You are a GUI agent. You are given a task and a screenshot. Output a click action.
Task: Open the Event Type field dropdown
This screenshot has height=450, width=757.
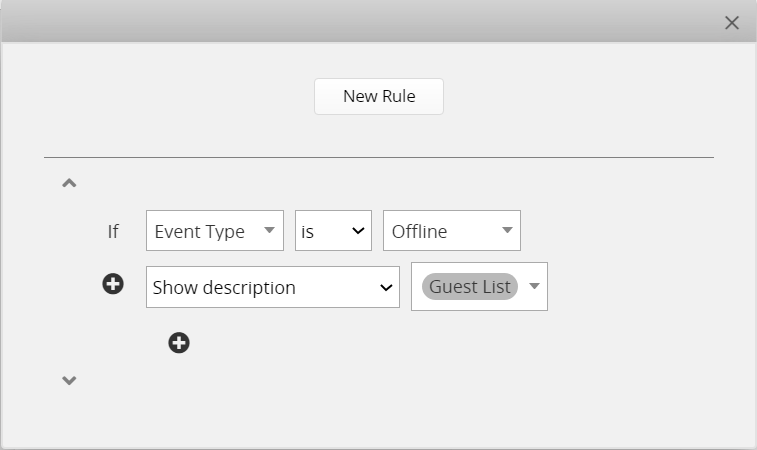pos(215,230)
